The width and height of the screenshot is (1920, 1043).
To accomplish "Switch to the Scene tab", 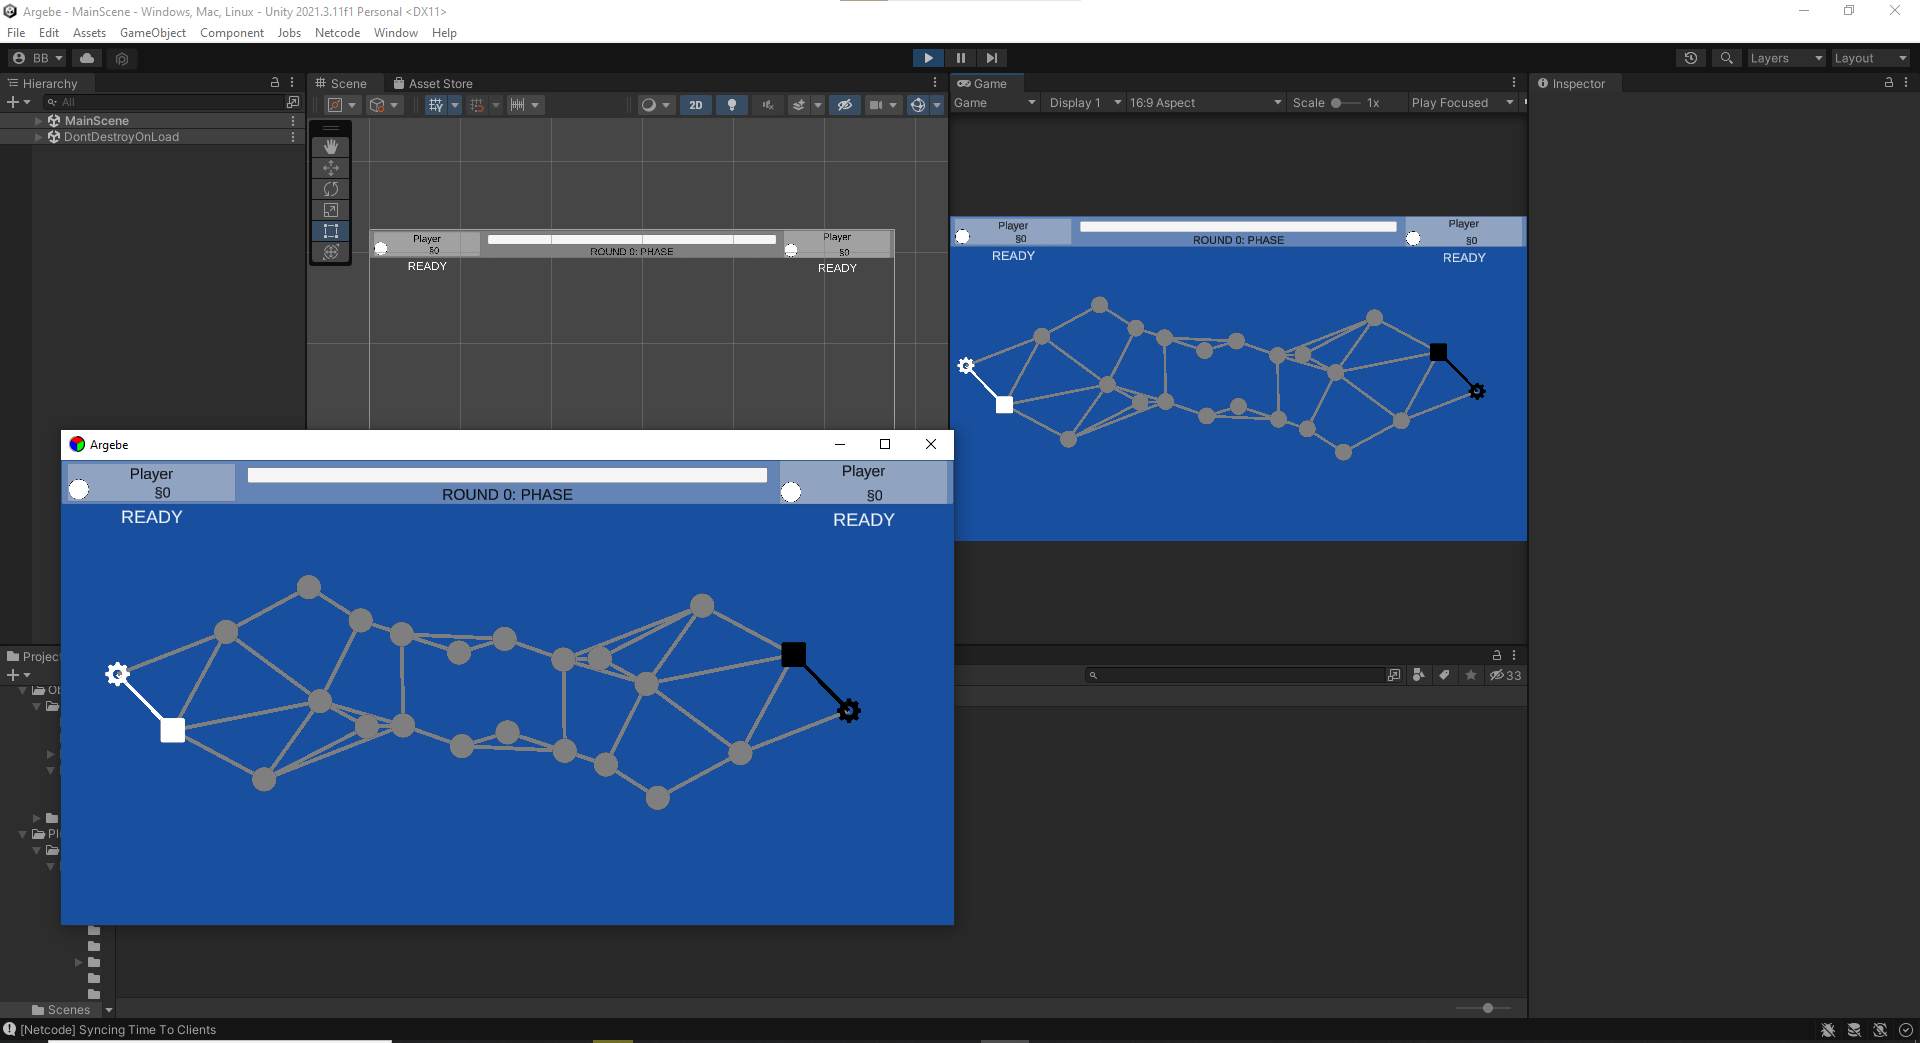I will (x=342, y=83).
